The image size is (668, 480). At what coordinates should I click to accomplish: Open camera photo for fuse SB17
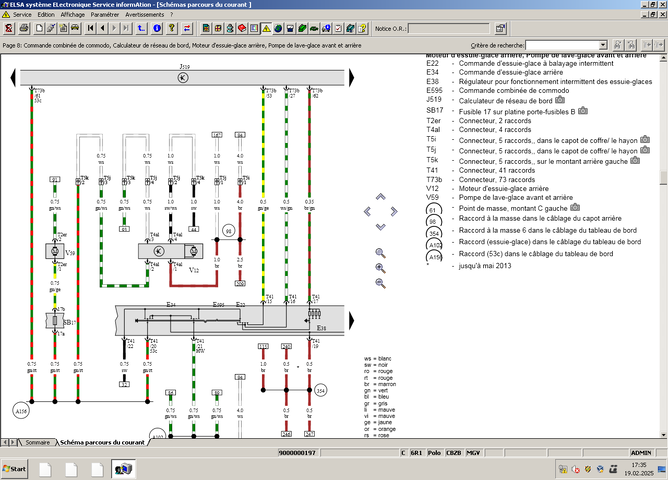(585, 111)
